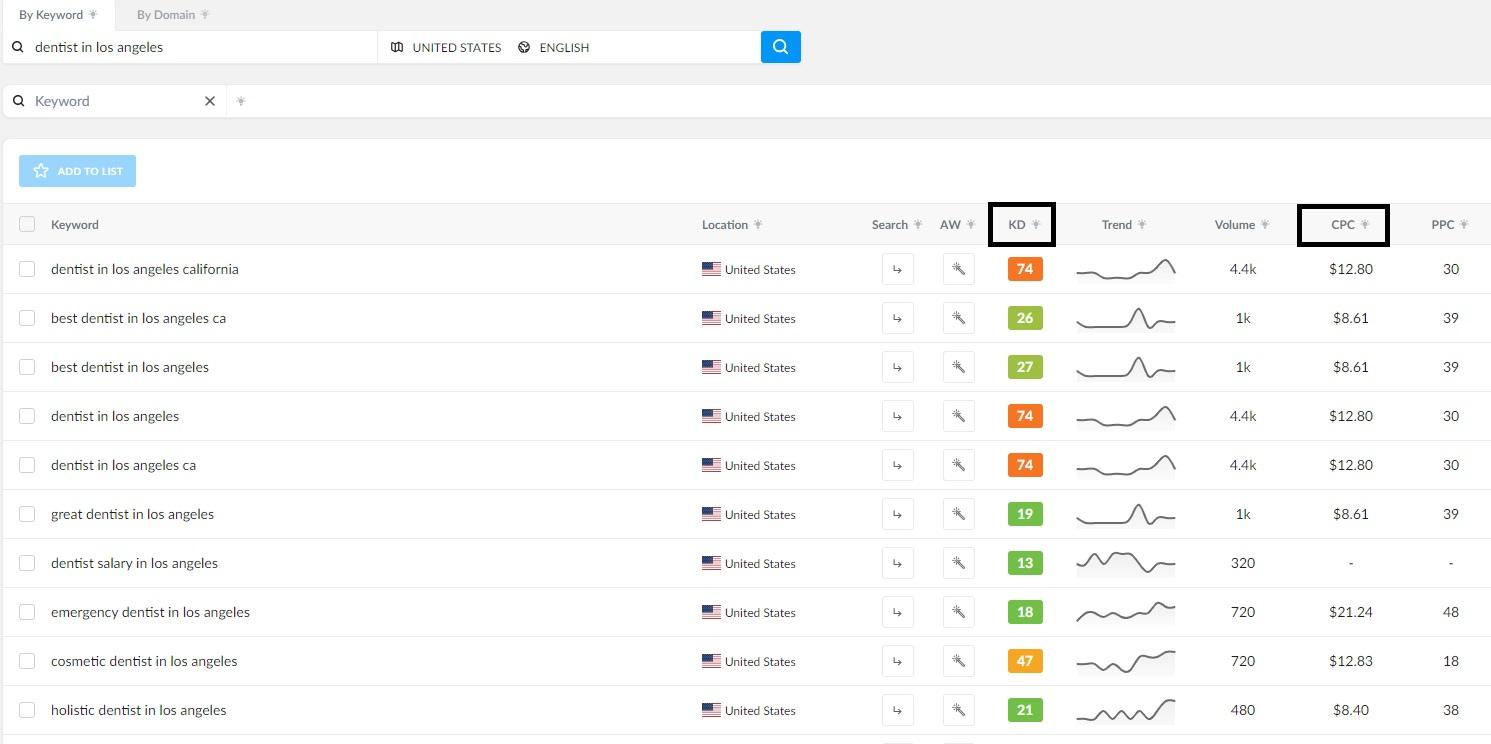Click the green KD 13 badge for dentist salary
This screenshot has width=1491, height=744.
coord(1025,563)
